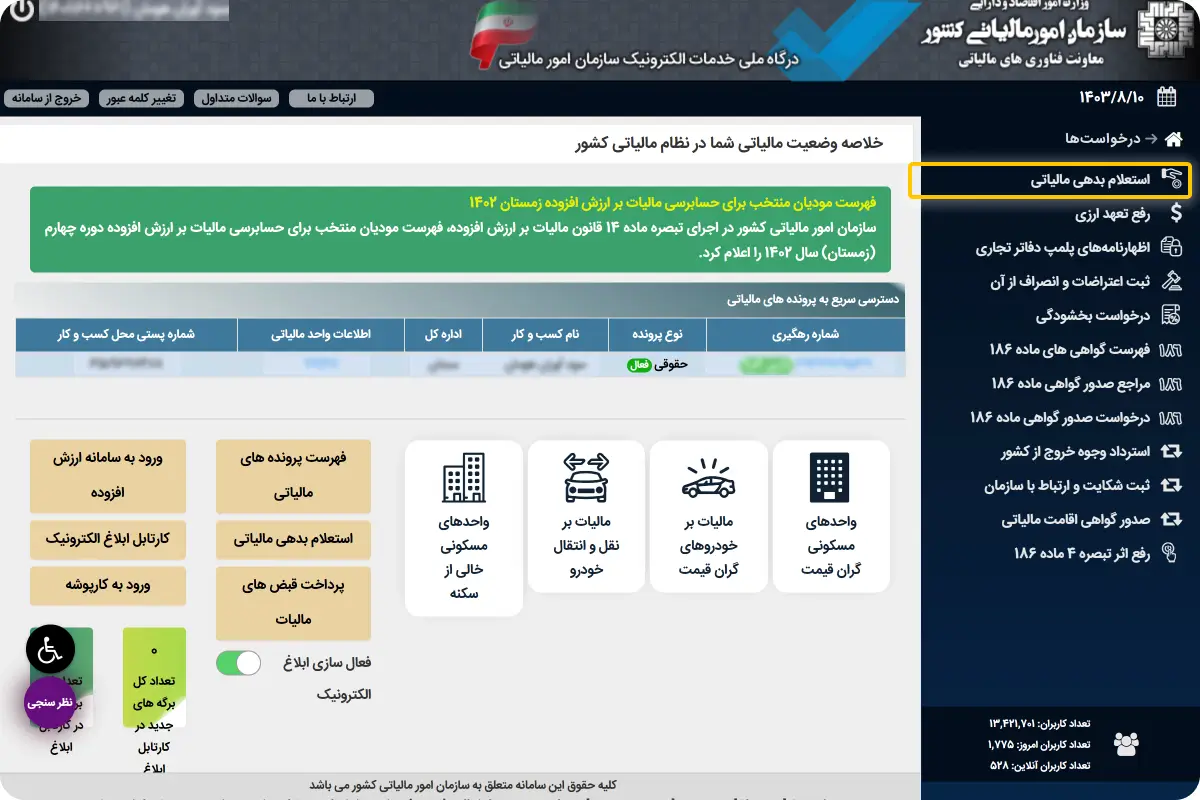The width and height of the screenshot is (1200, 800).
Task: Click 186 icon of فهرست گواهی های ماده ۱۸۶
Action: pos(1172,350)
